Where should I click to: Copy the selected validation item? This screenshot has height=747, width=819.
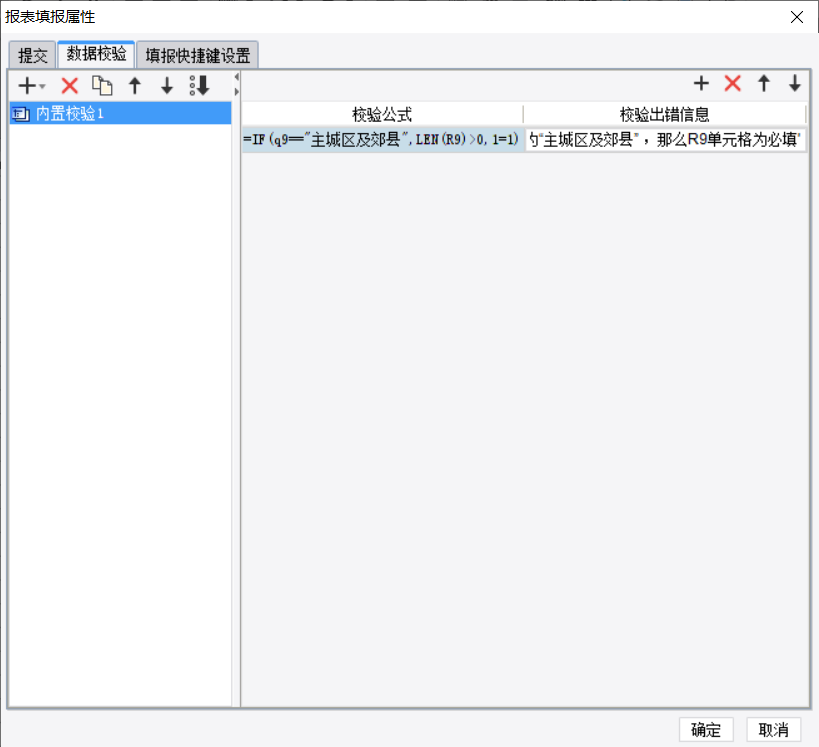(102, 85)
